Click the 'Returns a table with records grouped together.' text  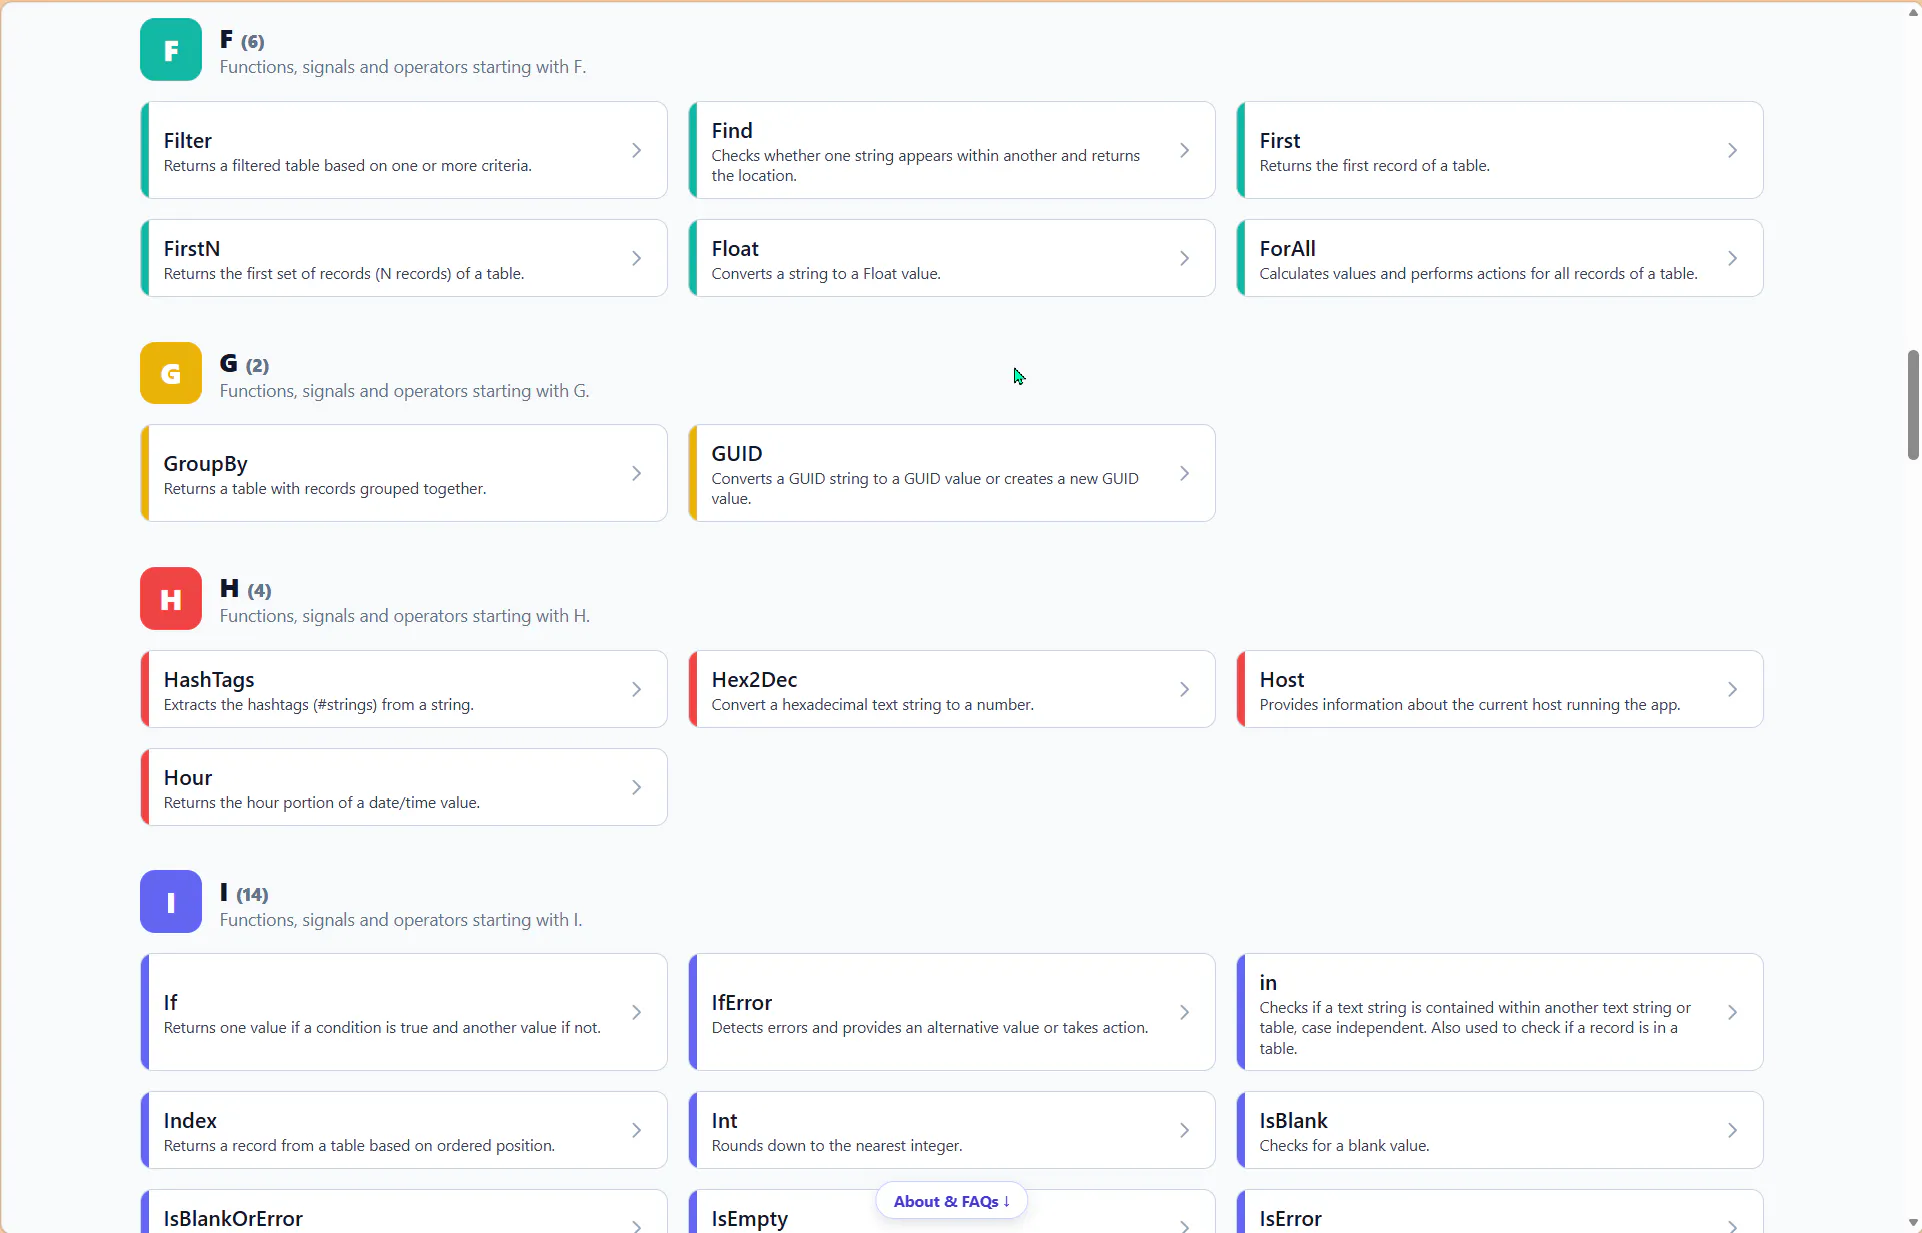point(325,489)
